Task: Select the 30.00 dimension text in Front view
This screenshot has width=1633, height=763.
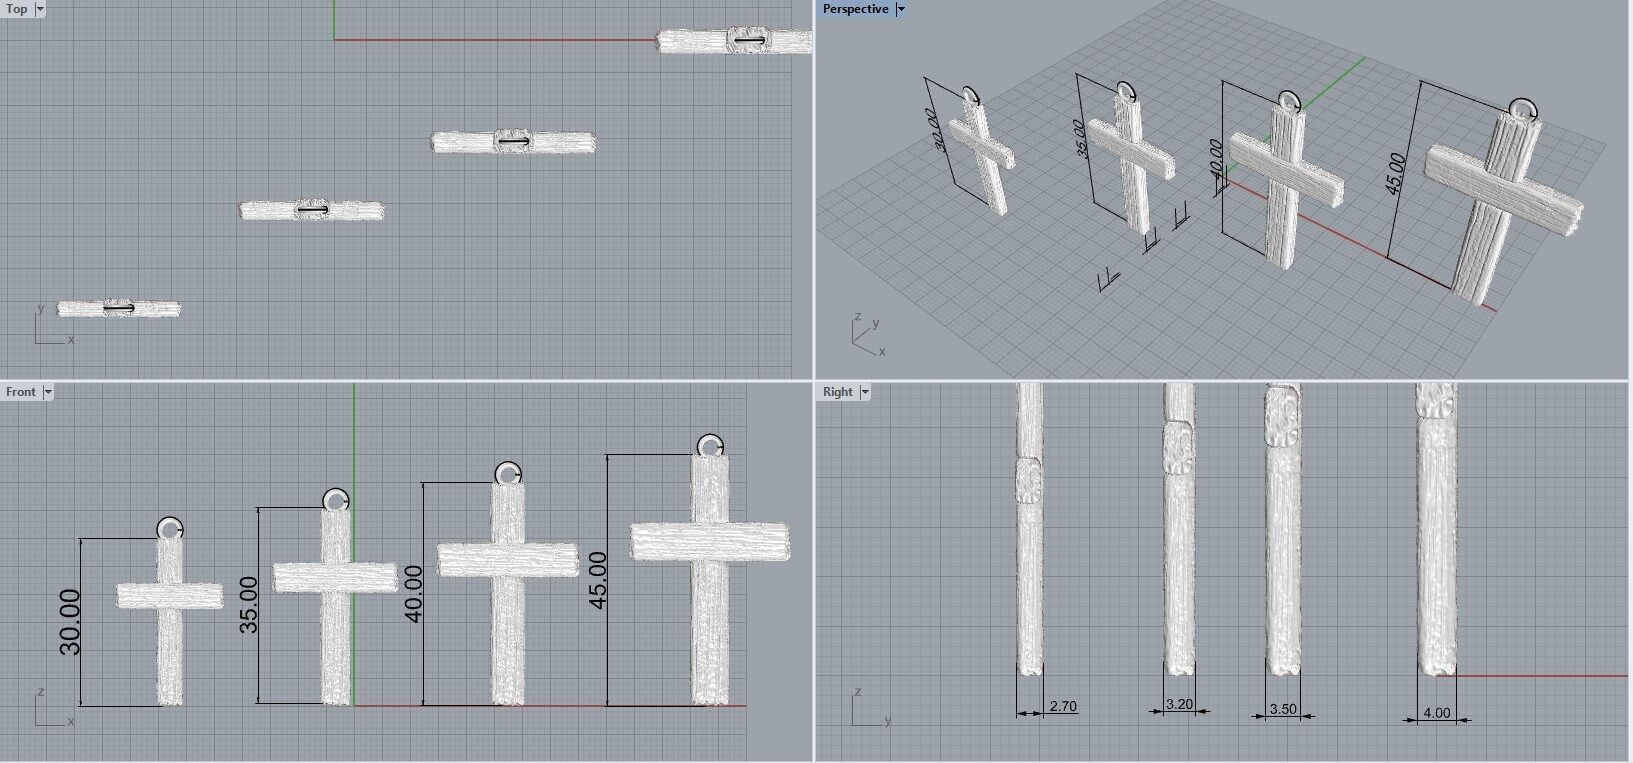Action: pos(70,622)
